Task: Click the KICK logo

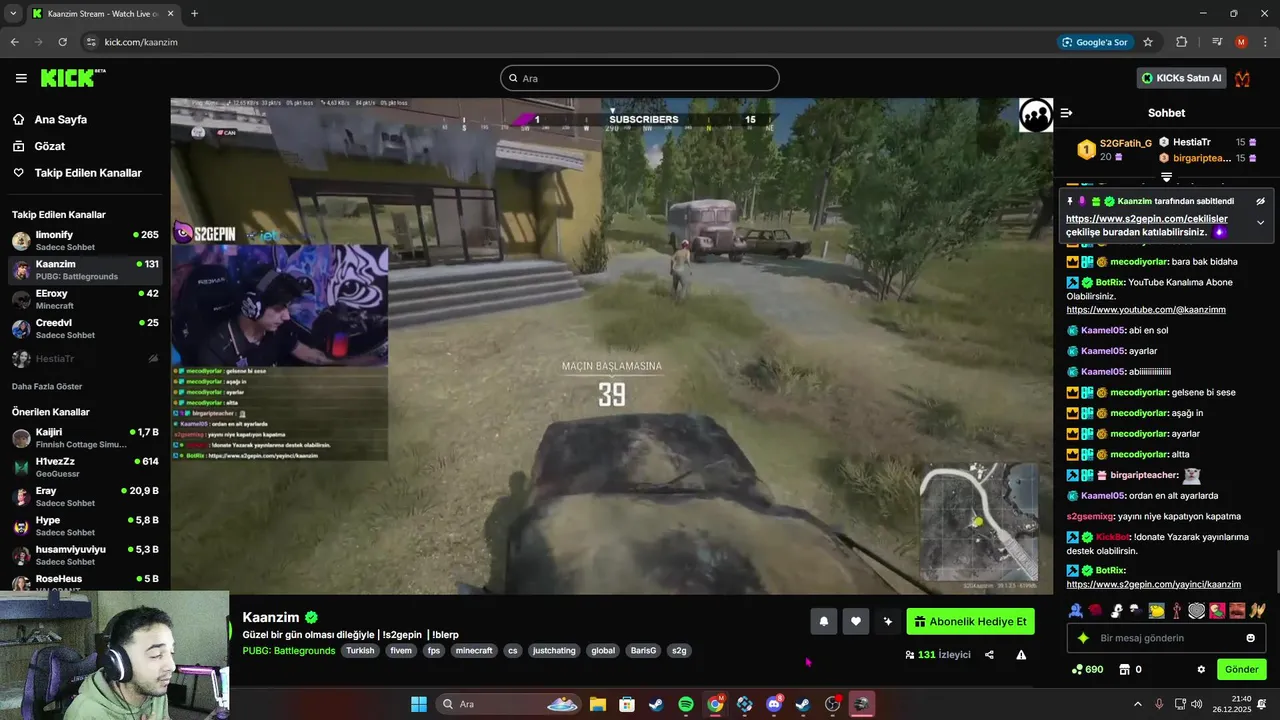Action: point(72,78)
